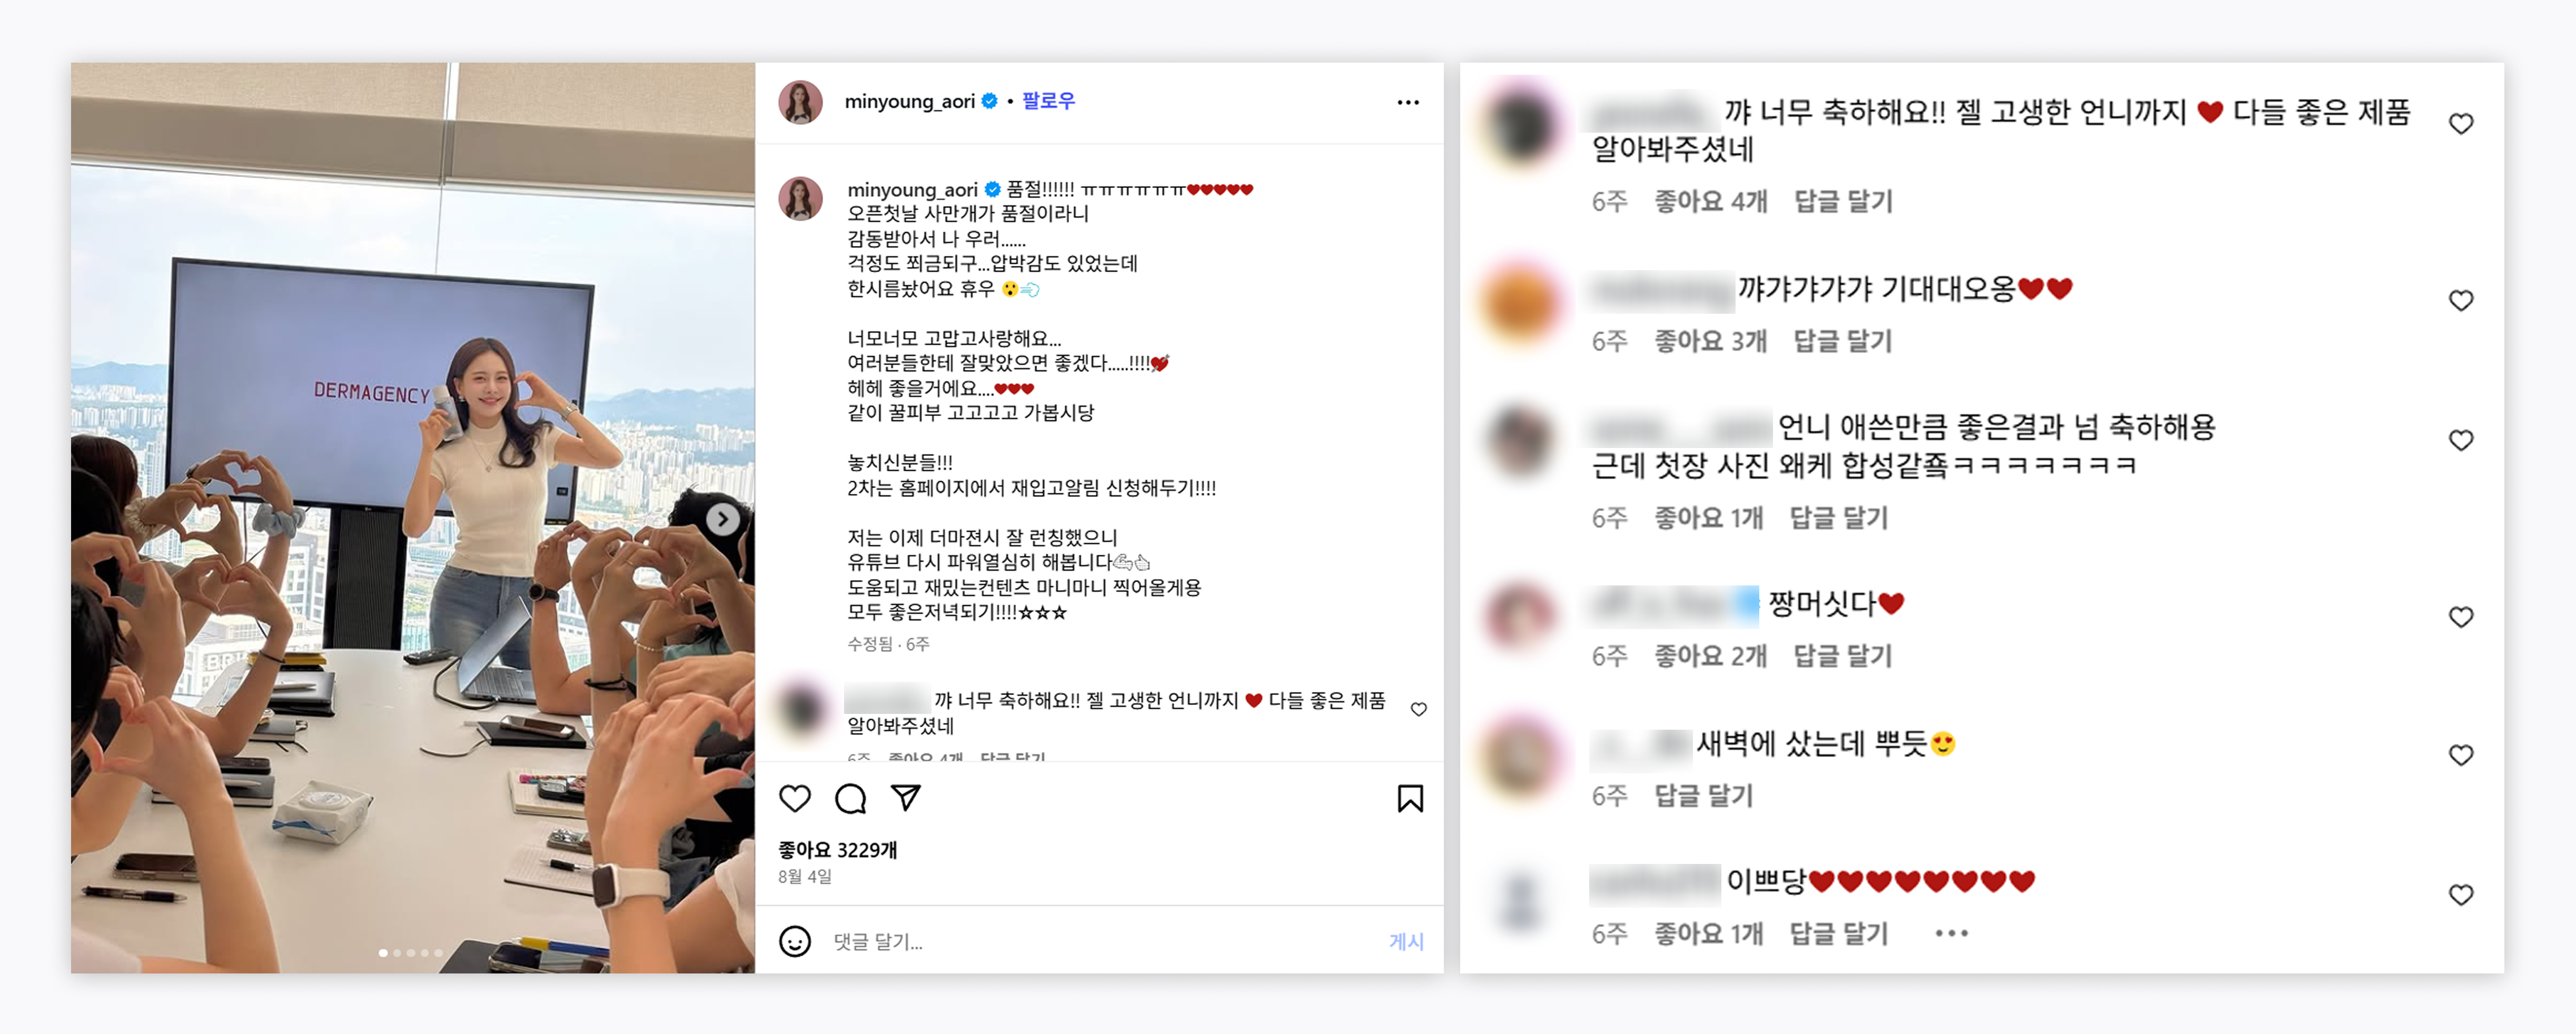Image resolution: width=2576 pixels, height=1034 pixels.
Task: Like the '짱머싯다' comment
Action: pyautogui.click(x=2461, y=617)
